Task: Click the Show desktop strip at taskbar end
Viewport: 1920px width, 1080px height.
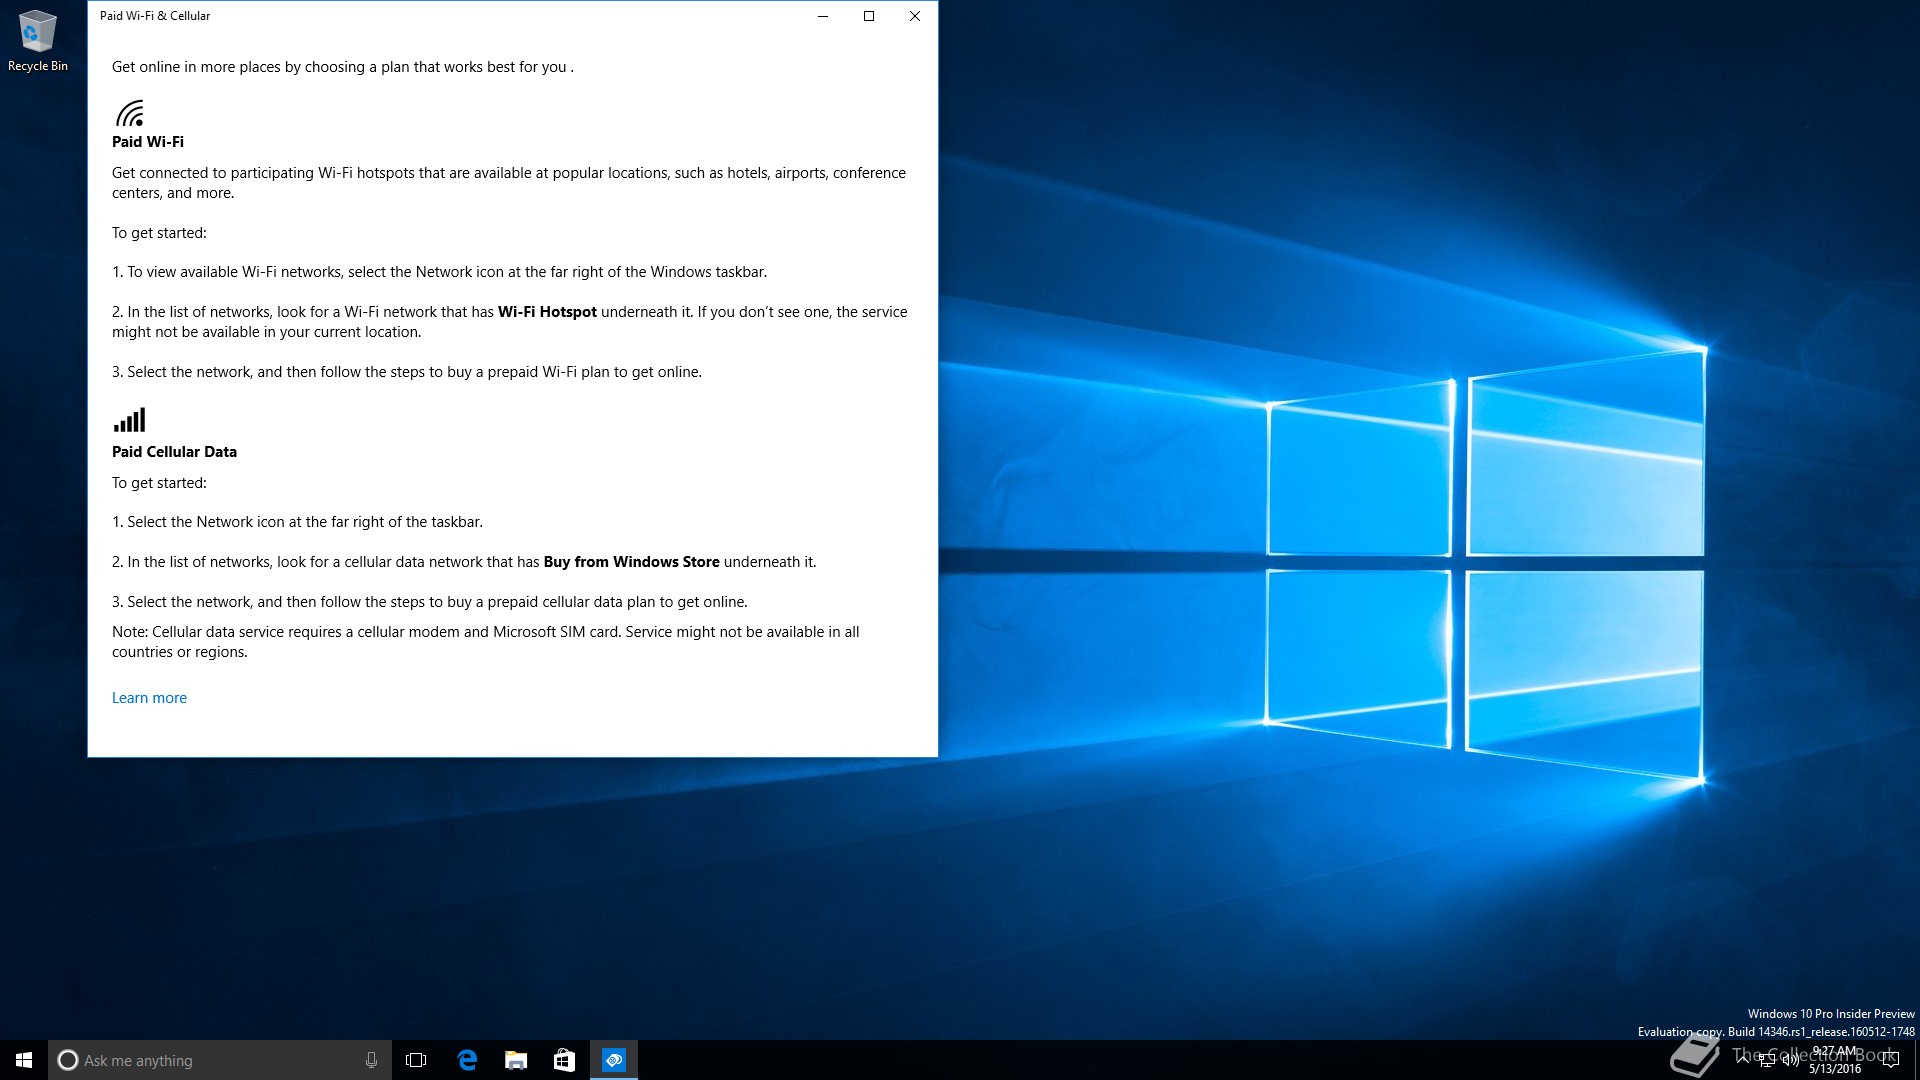Action: [x=1916, y=1060]
